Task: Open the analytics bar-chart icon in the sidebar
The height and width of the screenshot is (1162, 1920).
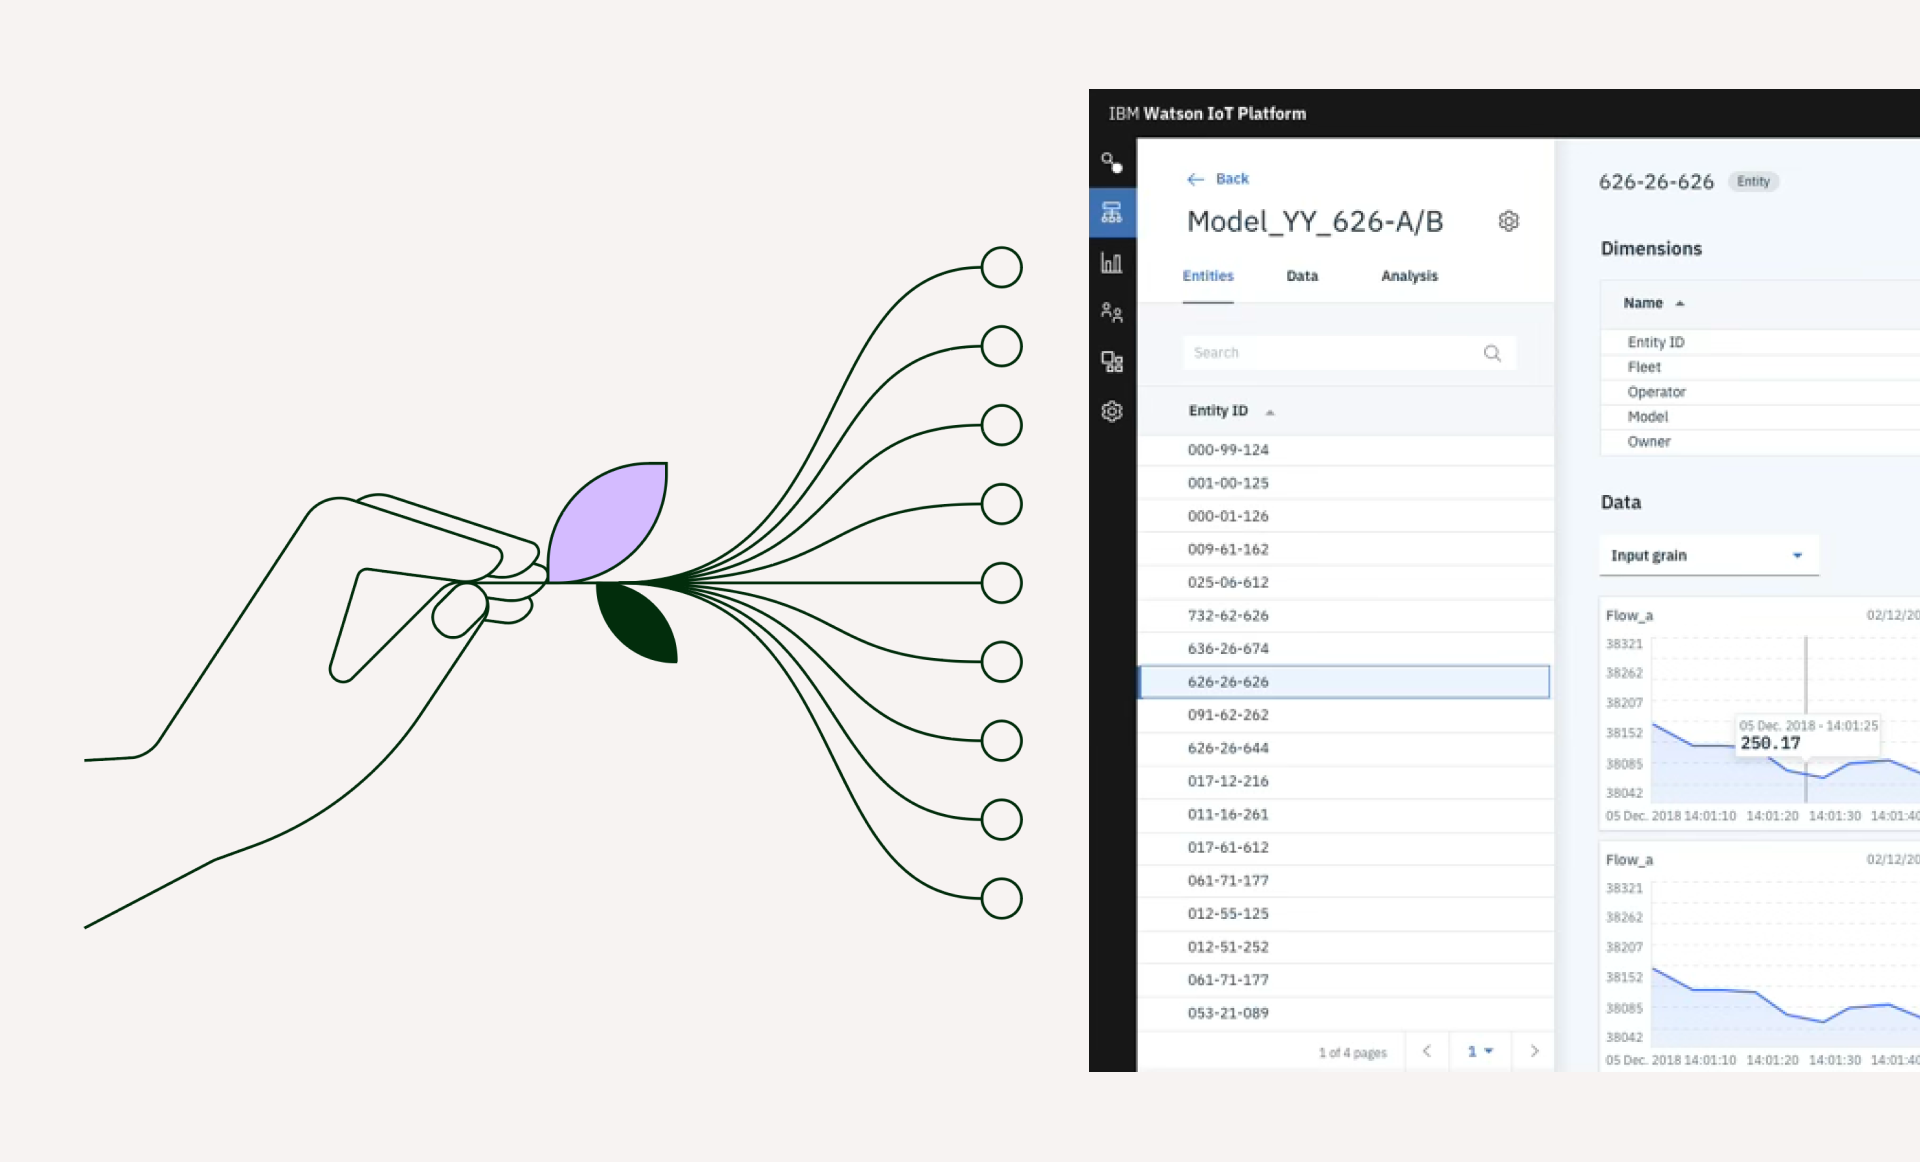Action: [1112, 262]
